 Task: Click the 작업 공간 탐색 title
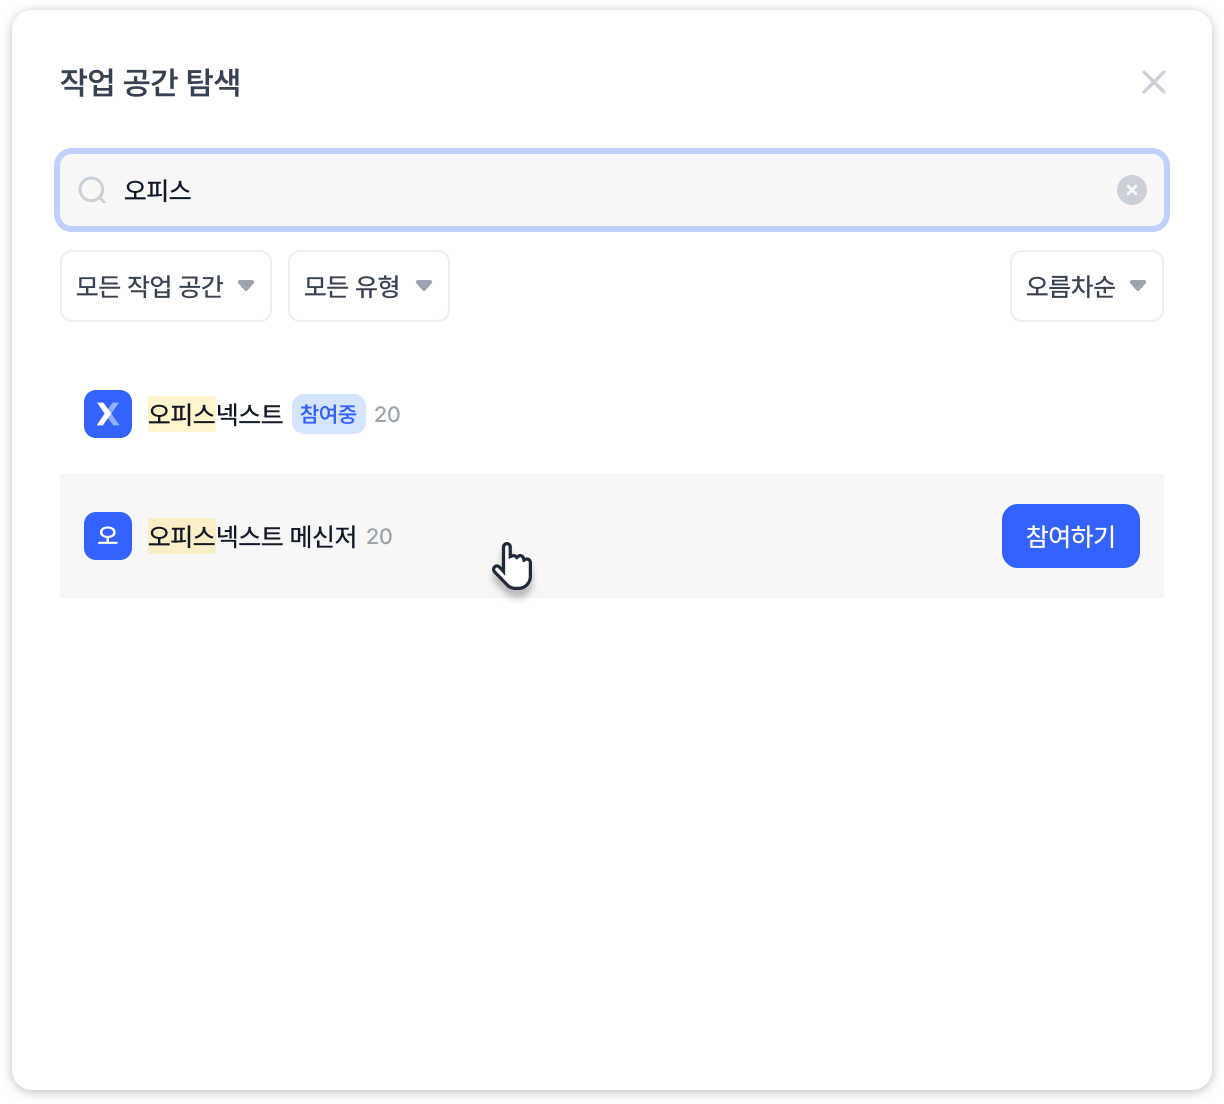click(150, 82)
